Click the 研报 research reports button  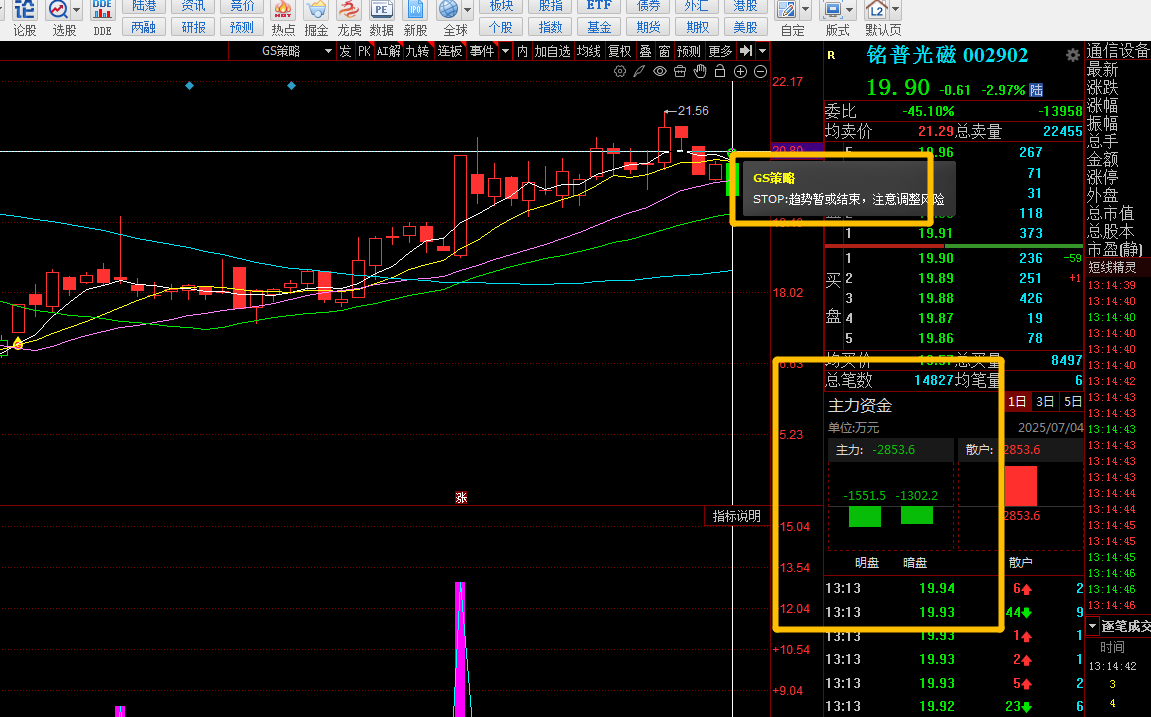193,27
